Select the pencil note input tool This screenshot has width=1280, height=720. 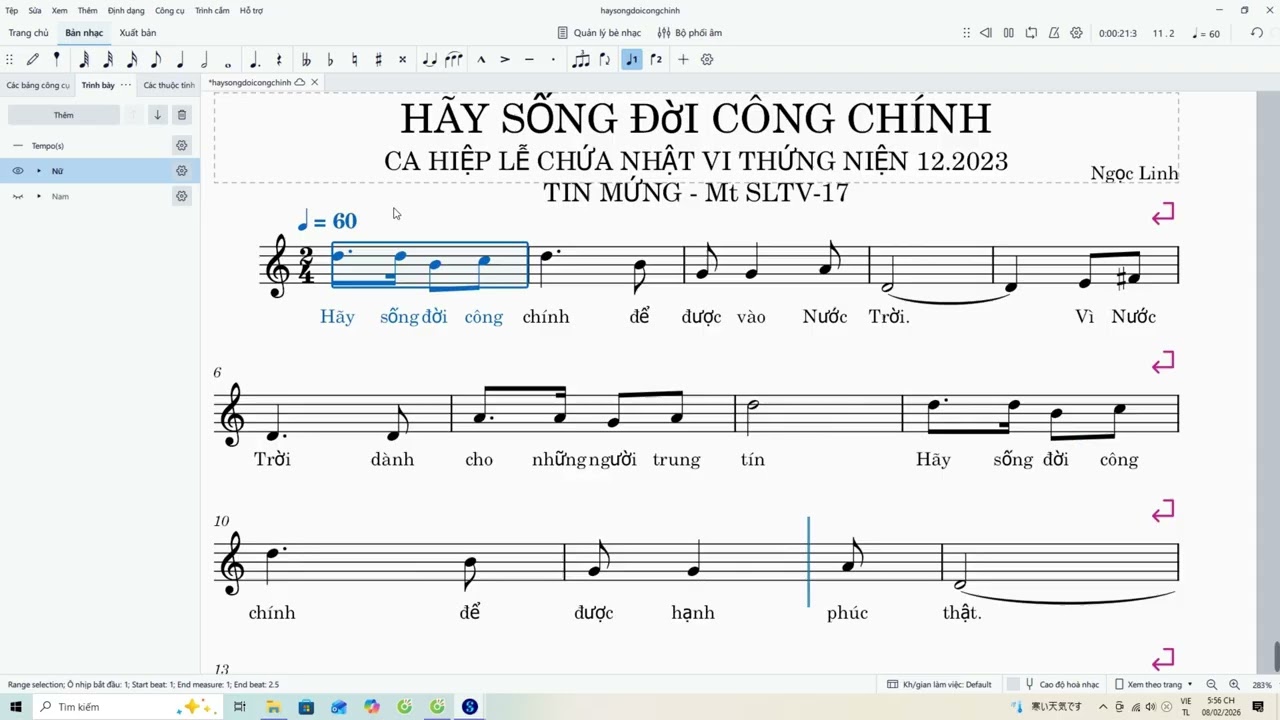point(33,60)
